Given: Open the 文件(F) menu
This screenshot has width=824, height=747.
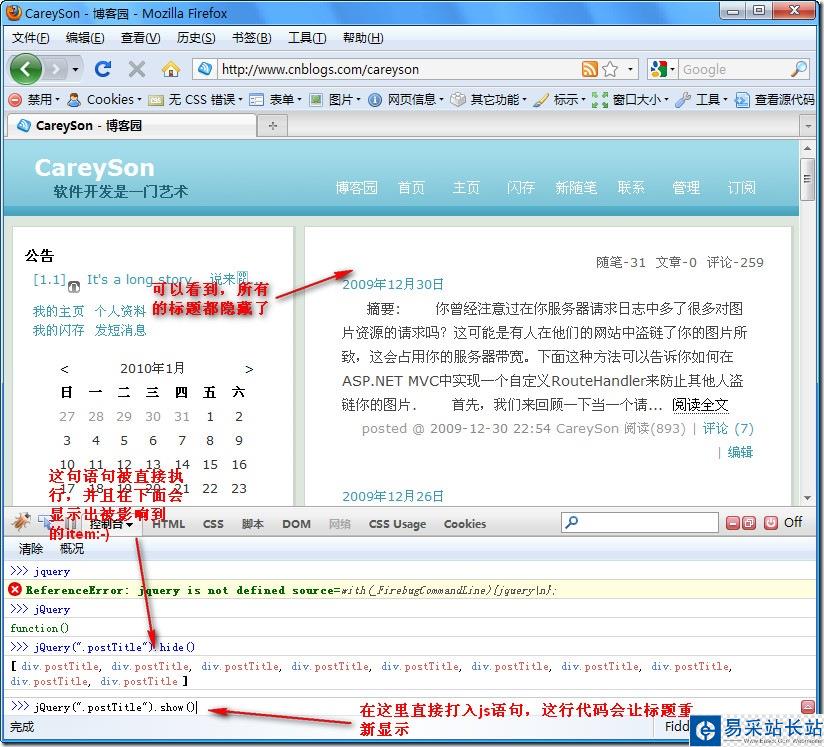Looking at the screenshot, I should coord(30,38).
